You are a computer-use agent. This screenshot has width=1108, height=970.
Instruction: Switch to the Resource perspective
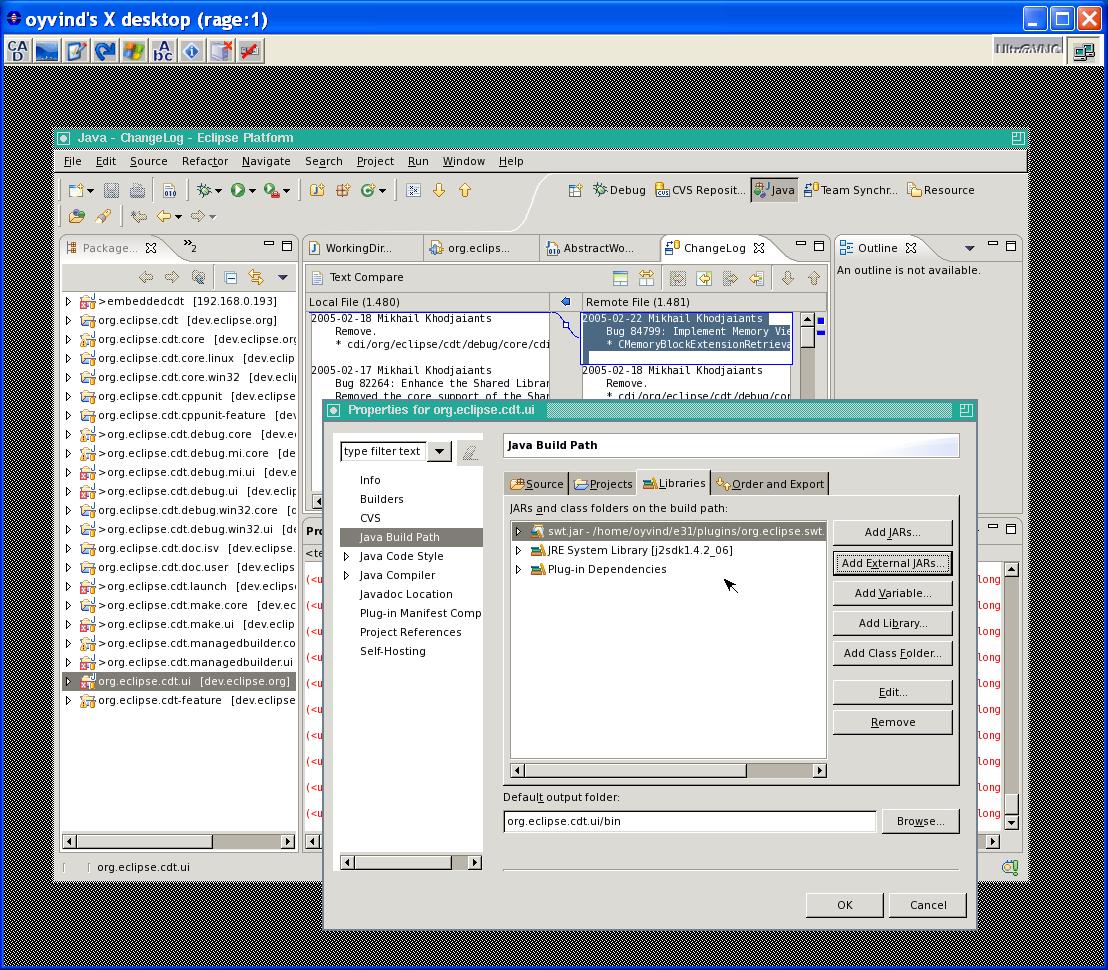[x=941, y=190]
